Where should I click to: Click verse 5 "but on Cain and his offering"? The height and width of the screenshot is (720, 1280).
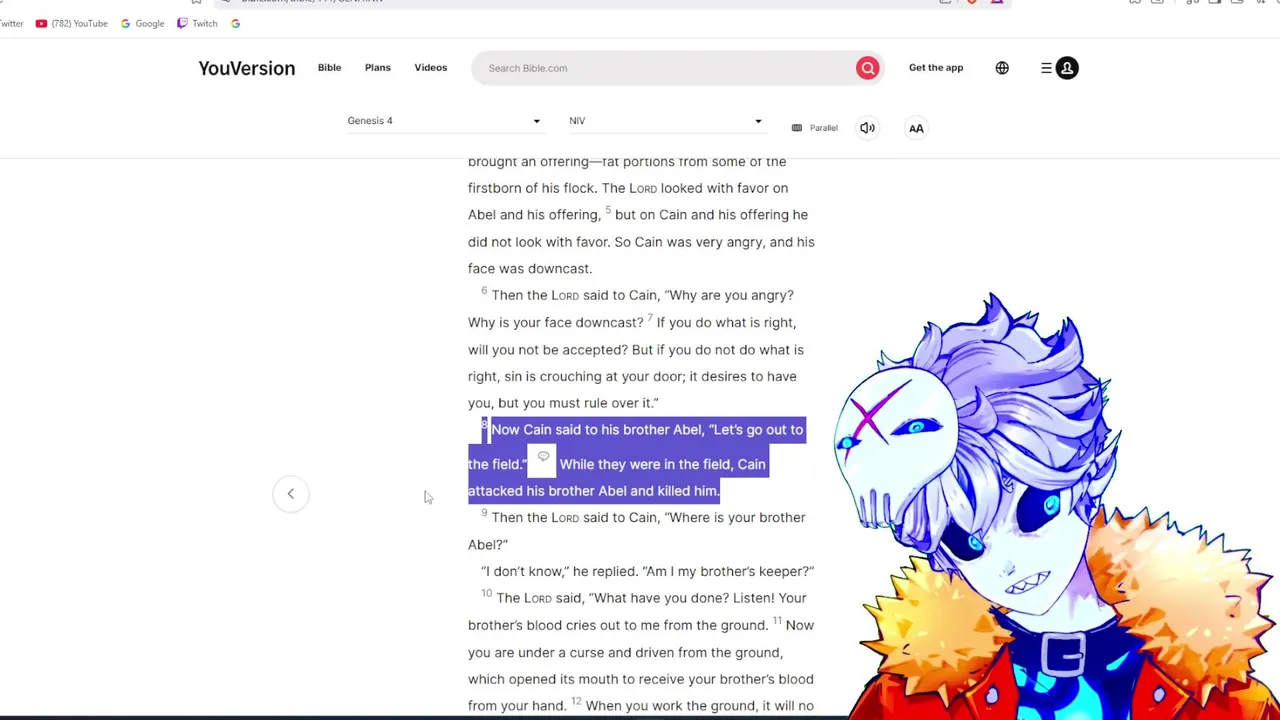(701, 215)
